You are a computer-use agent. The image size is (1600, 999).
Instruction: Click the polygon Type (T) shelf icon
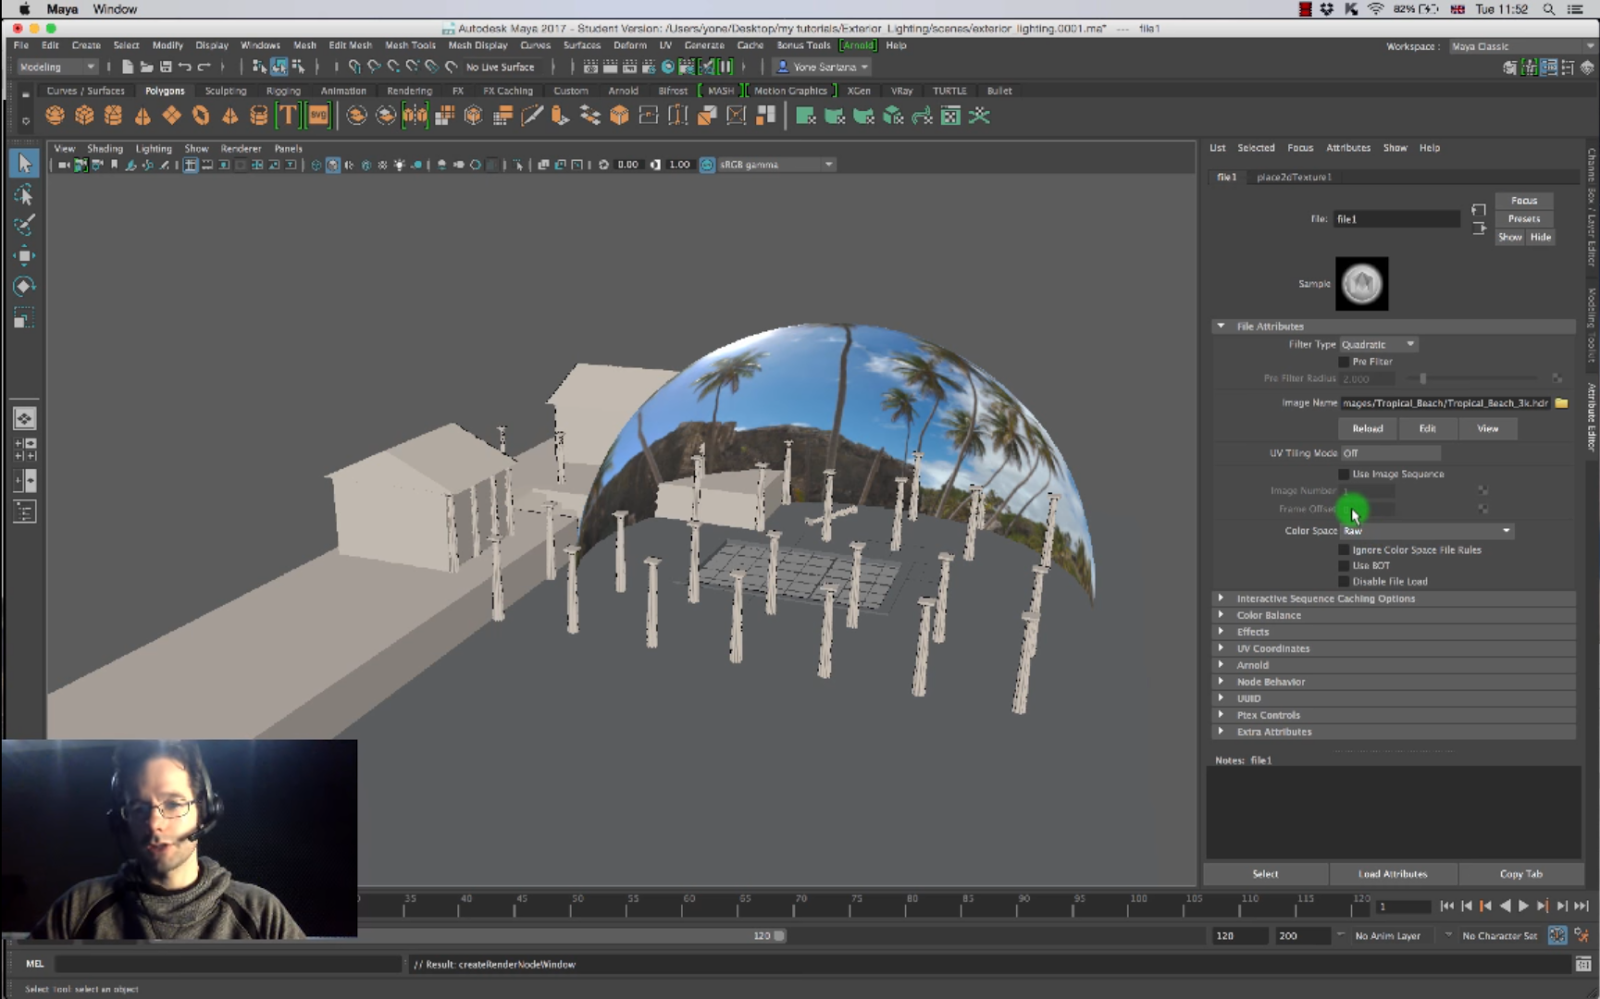coord(288,116)
